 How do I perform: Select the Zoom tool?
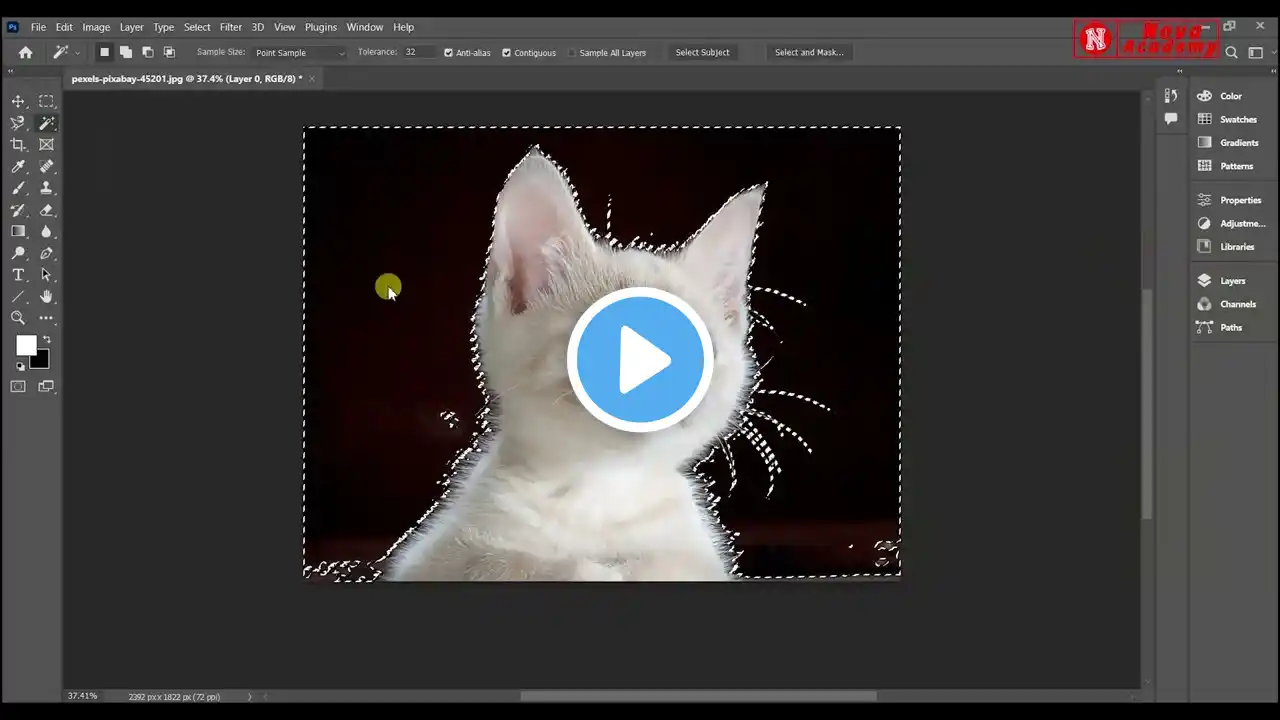[x=18, y=318]
